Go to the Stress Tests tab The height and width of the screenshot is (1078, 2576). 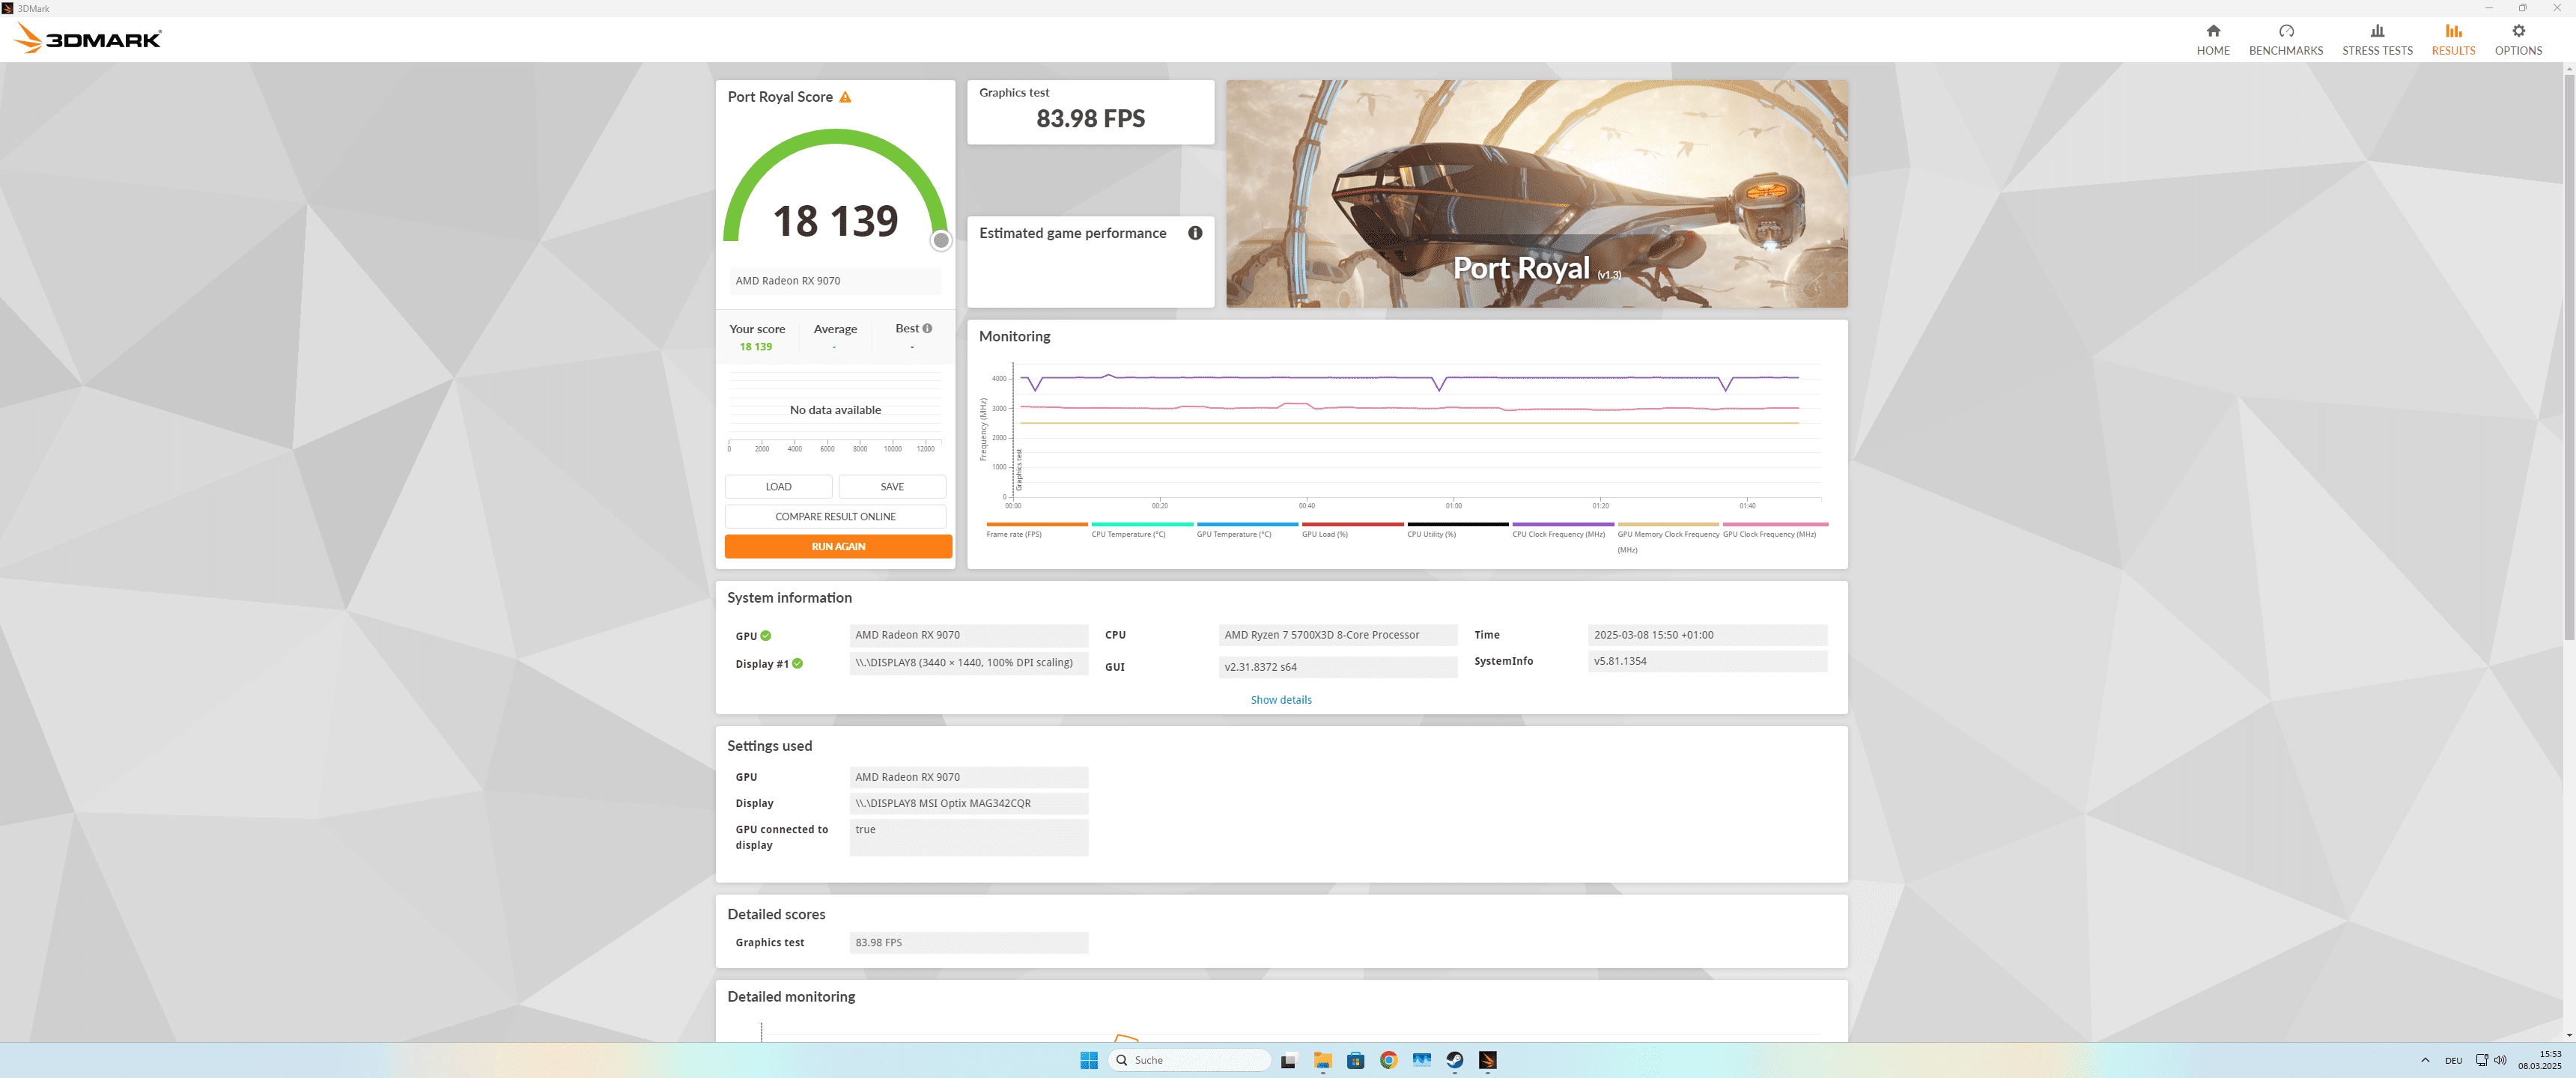tap(2376, 39)
